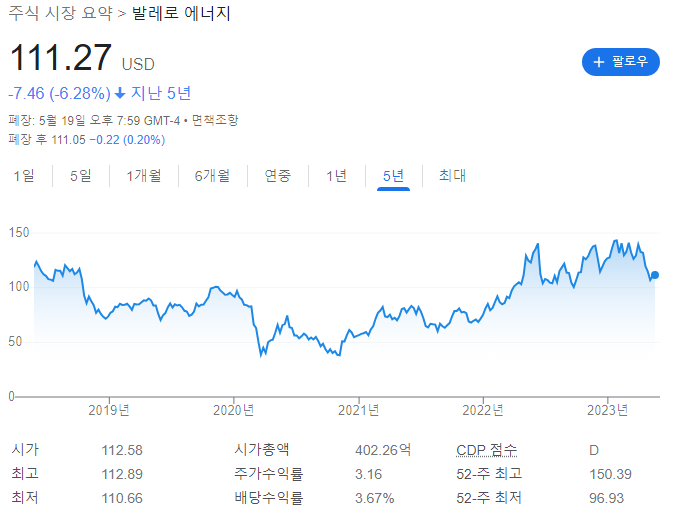Click the 최고 value 112.89
677x521 pixels.
click(122, 474)
